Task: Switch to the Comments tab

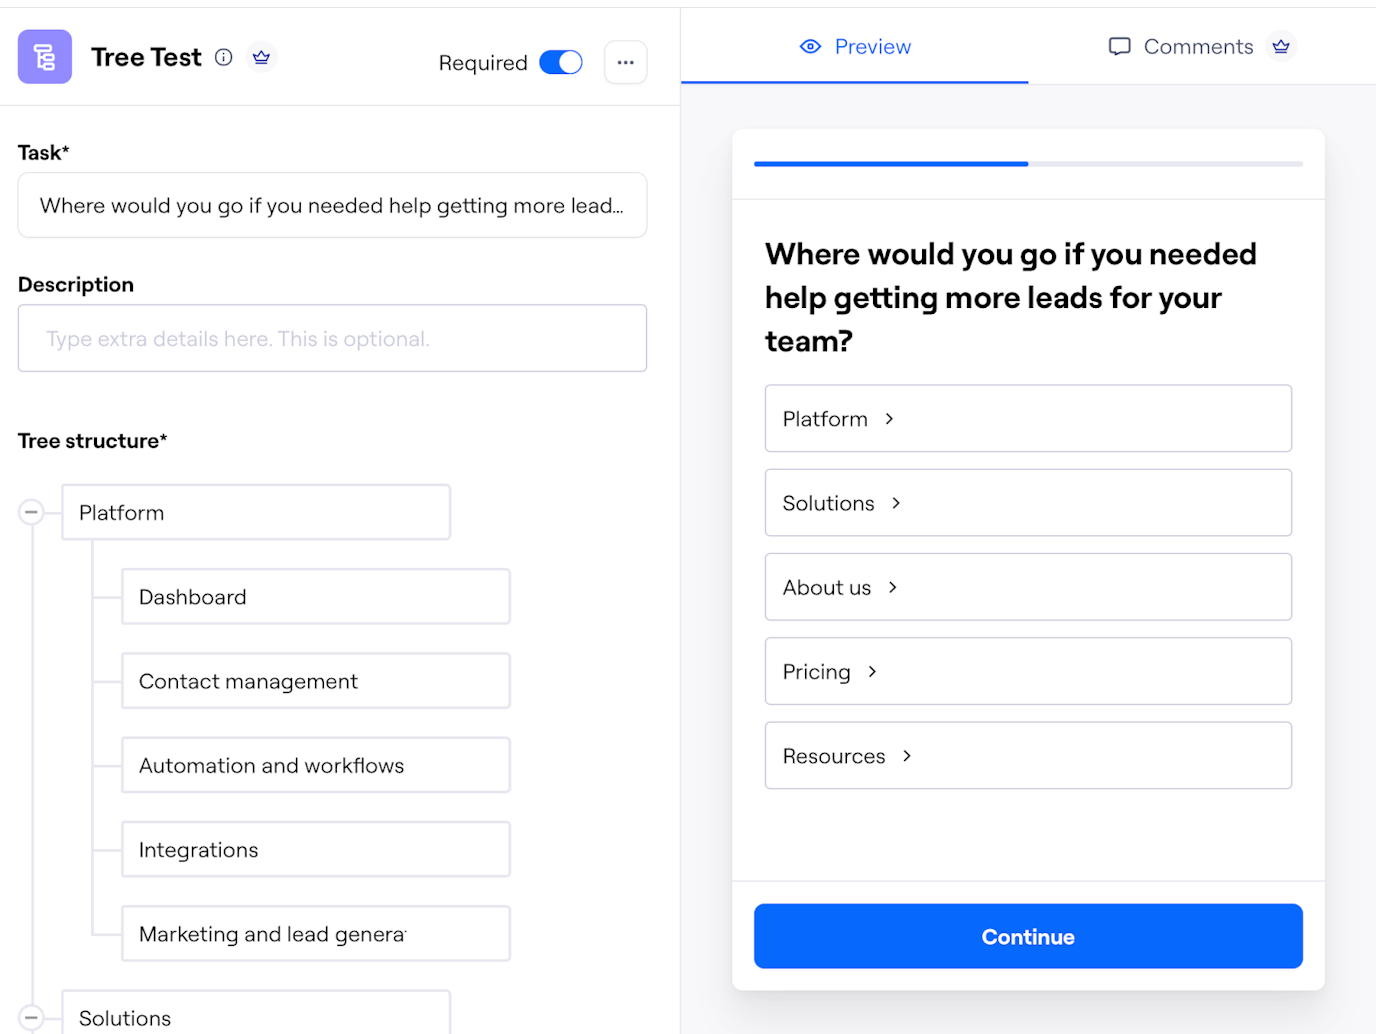Action: coord(1198,46)
